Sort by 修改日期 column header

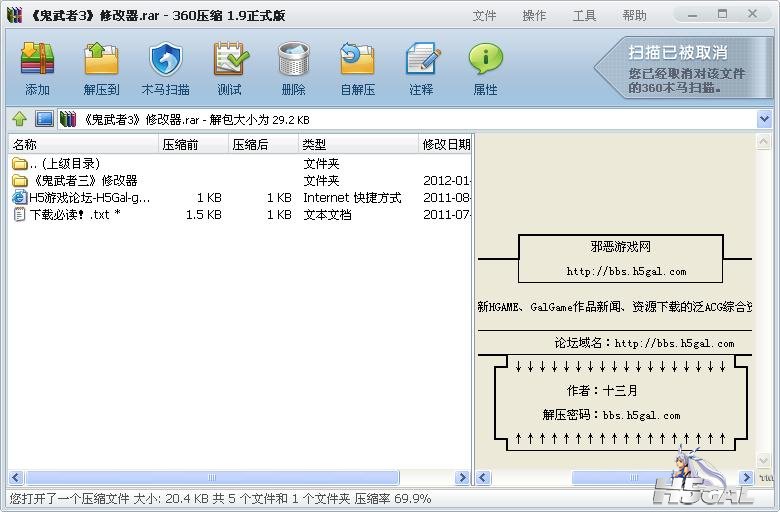pos(445,144)
